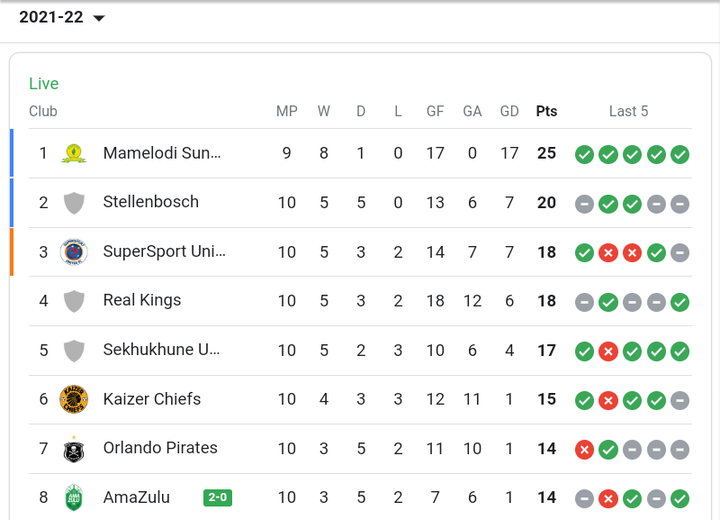Screen dimensions: 720x520
Task: Open the 2021-22 season dropdown
Action: [62, 17]
